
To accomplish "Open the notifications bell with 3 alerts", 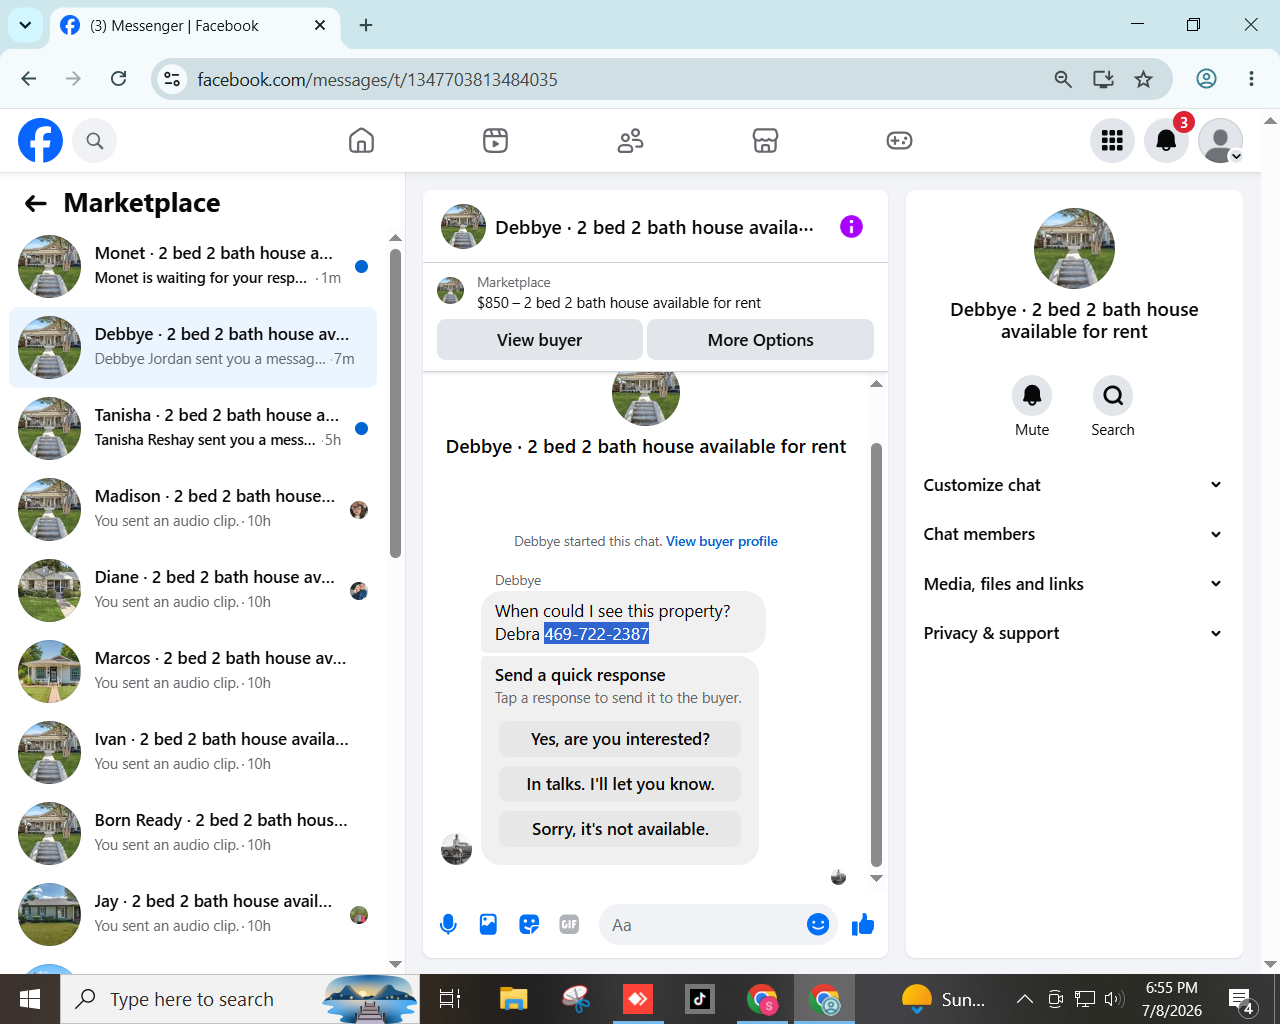I will point(1166,141).
